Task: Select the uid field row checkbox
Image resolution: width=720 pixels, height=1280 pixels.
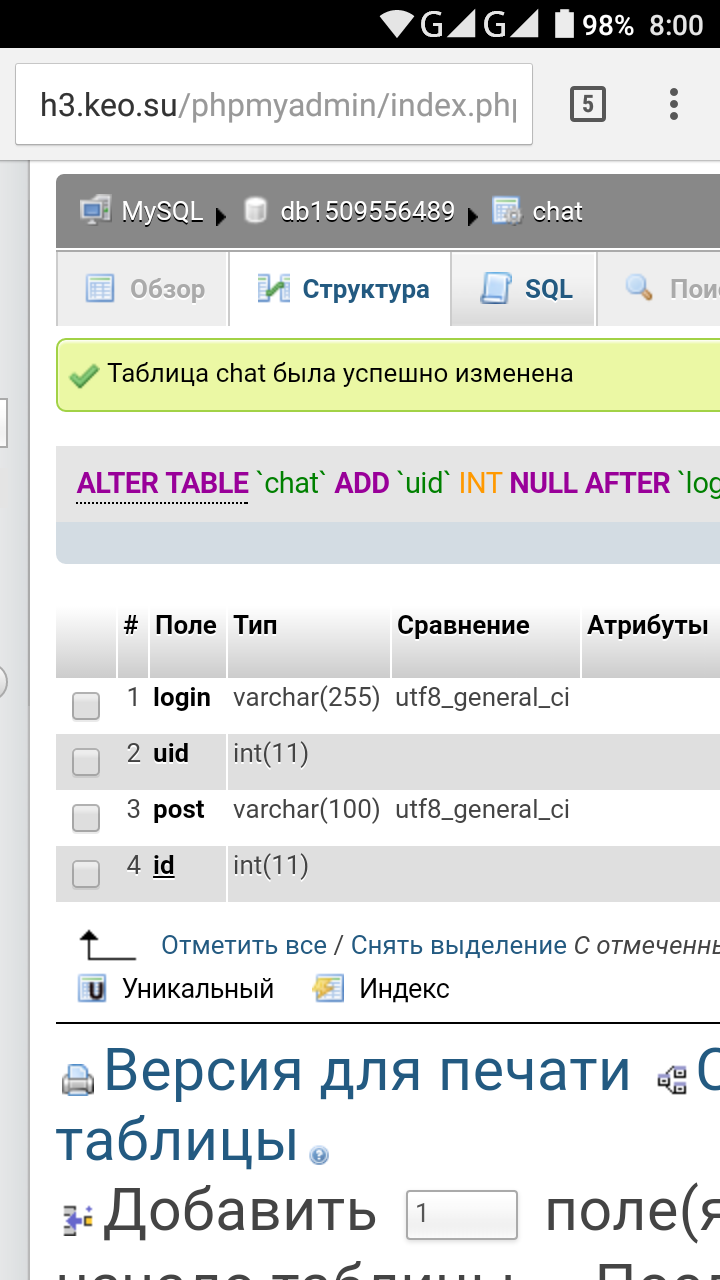Action: 86,762
